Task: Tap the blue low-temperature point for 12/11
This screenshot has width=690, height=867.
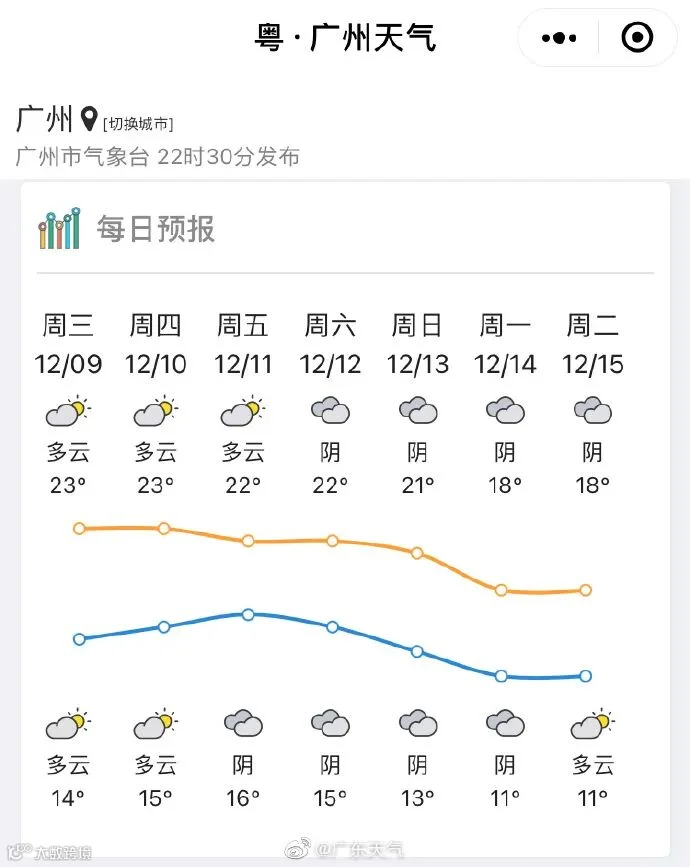Action: [x=248, y=614]
